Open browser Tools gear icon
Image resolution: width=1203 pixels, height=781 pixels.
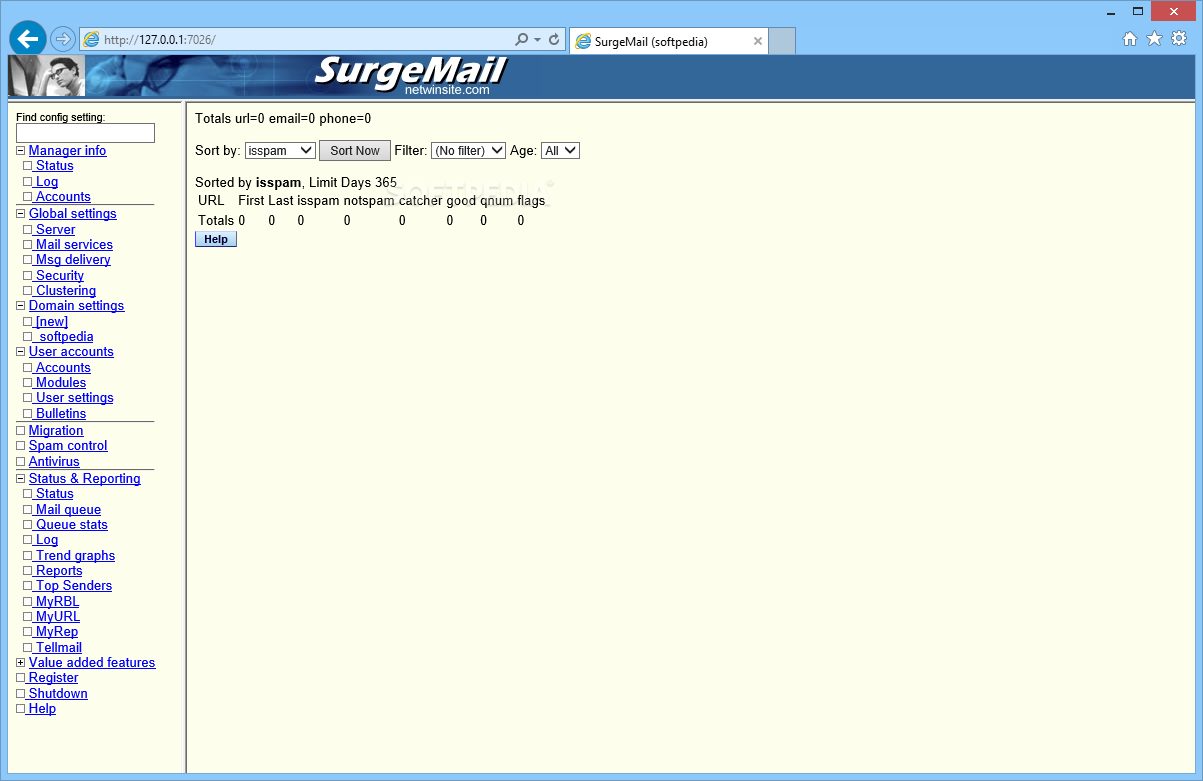tap(1179, 39)
